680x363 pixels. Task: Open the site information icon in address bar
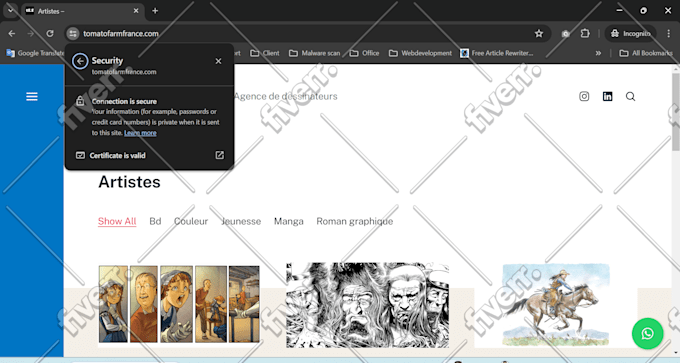[73, 33]
